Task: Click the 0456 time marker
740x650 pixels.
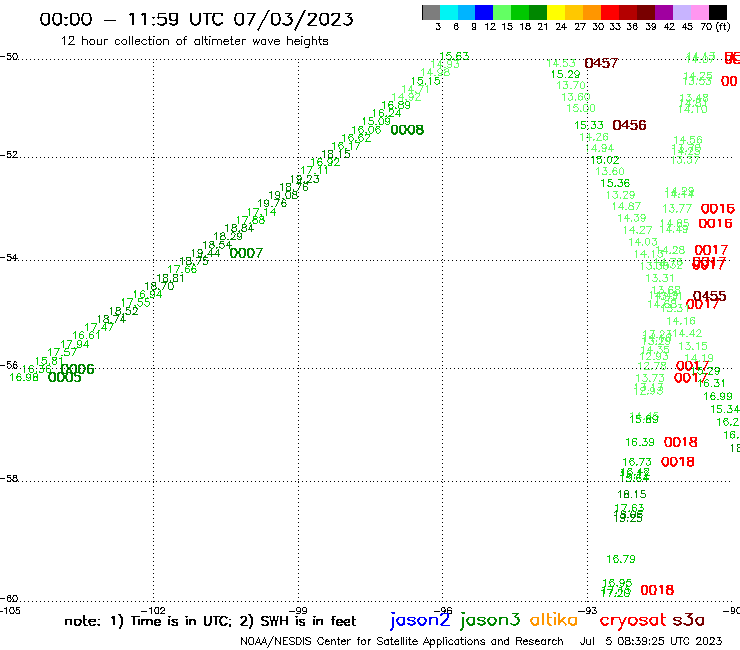Action: coord(629,125)
